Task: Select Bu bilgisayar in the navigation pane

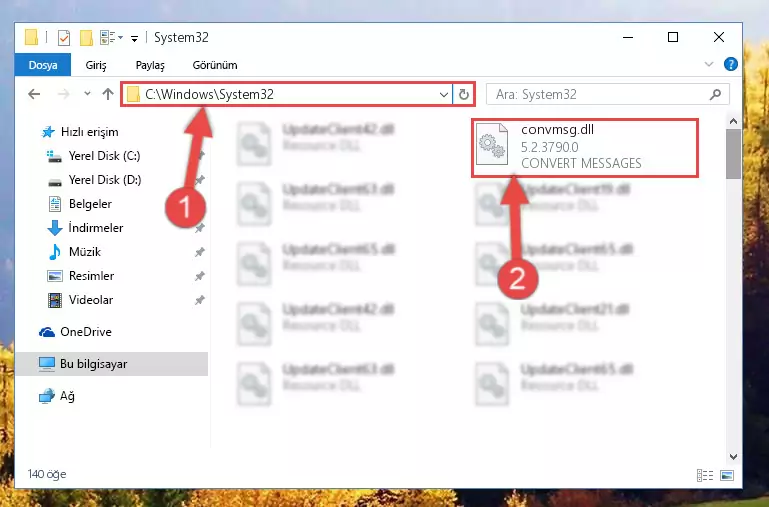Action: (93, 364)
